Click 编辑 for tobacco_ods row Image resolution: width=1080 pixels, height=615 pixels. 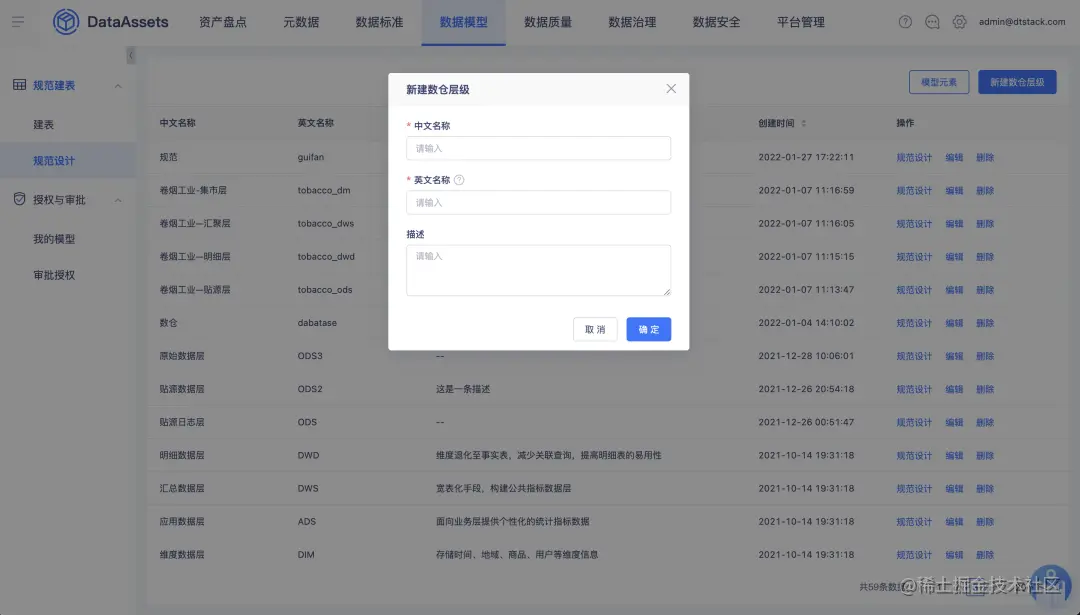(954, 290)
